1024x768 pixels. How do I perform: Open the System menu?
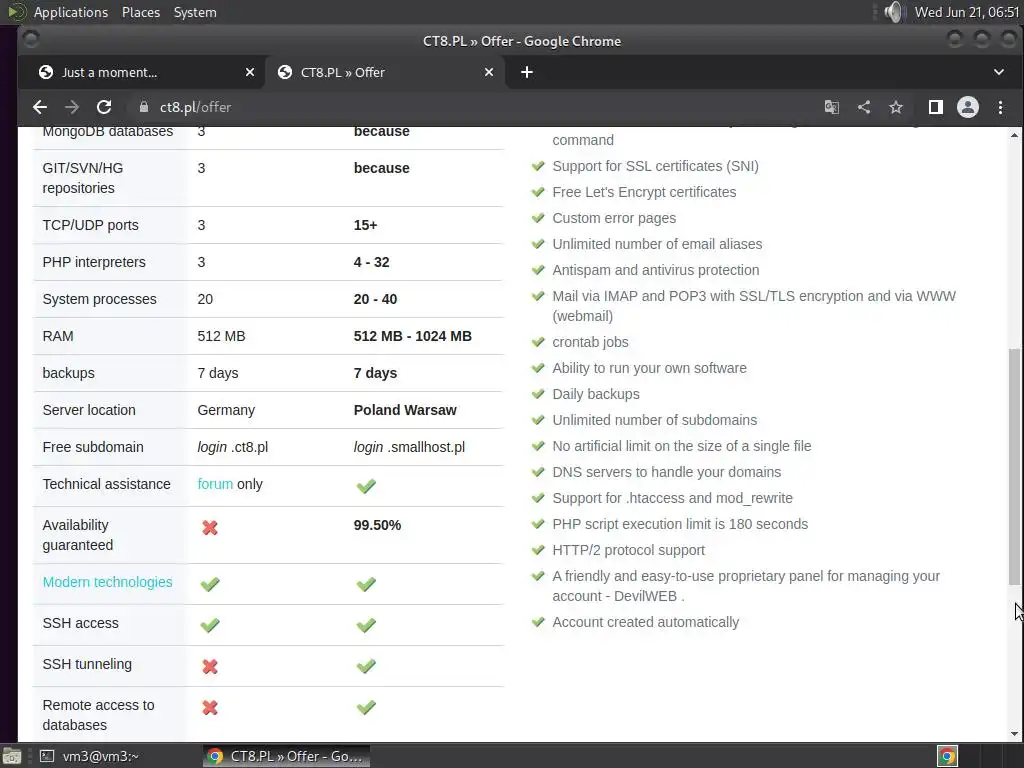click(195, 12)
